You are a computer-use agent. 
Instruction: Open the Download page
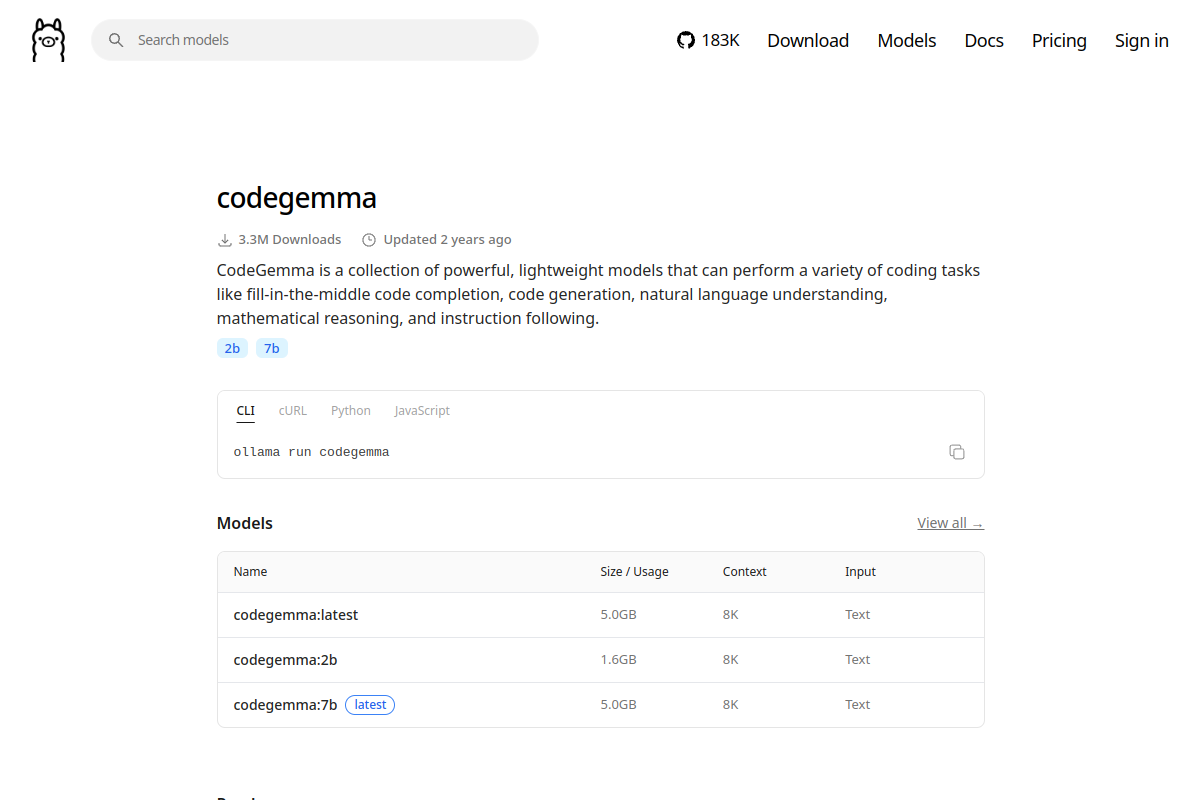(808, 40)
